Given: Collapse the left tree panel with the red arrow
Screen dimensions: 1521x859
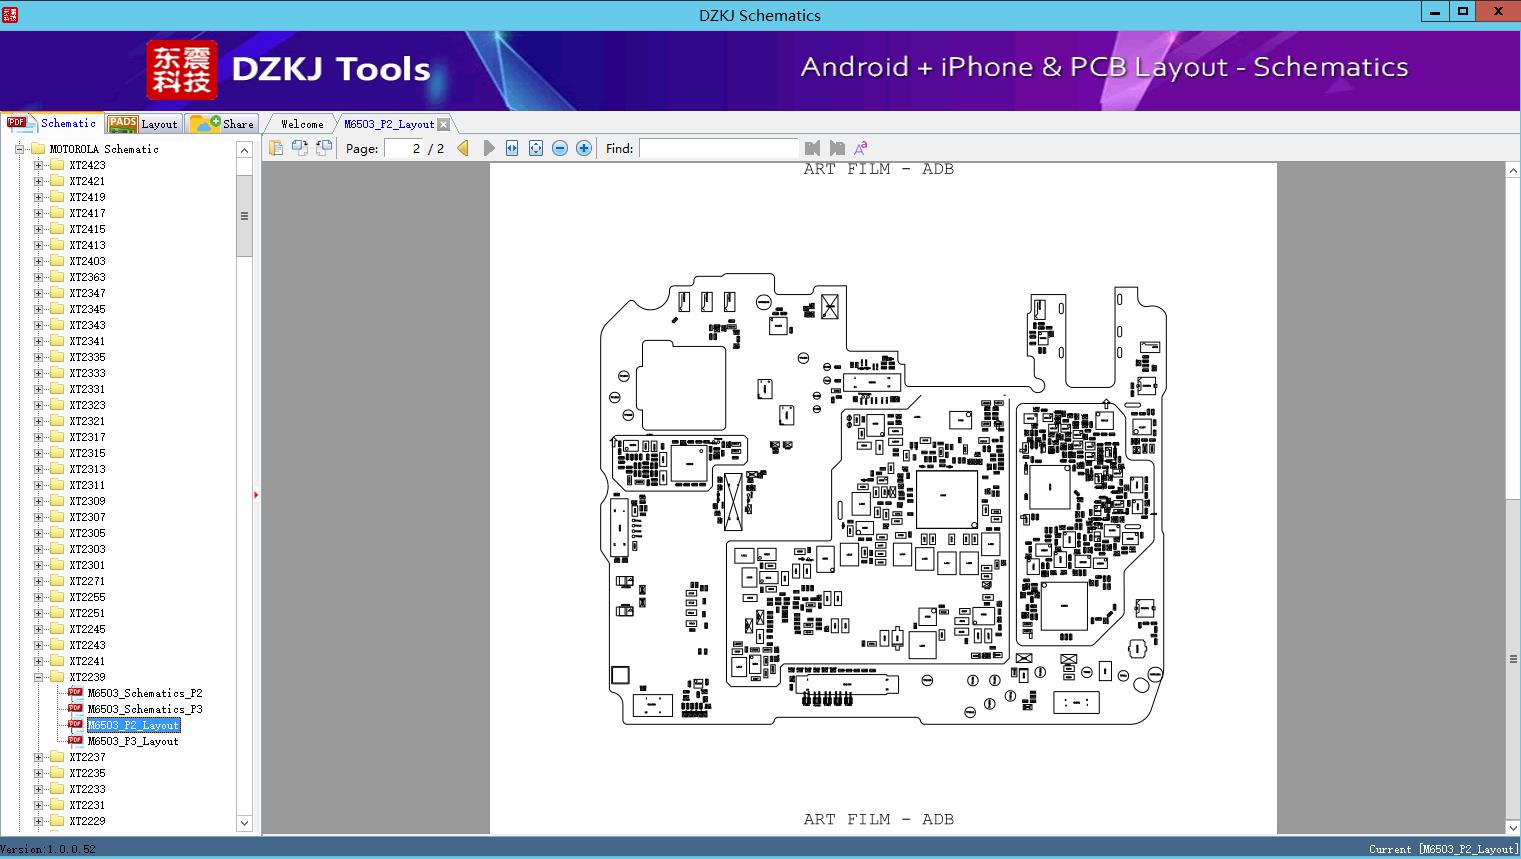Looking at the screenshot, I should pos(256,494).
